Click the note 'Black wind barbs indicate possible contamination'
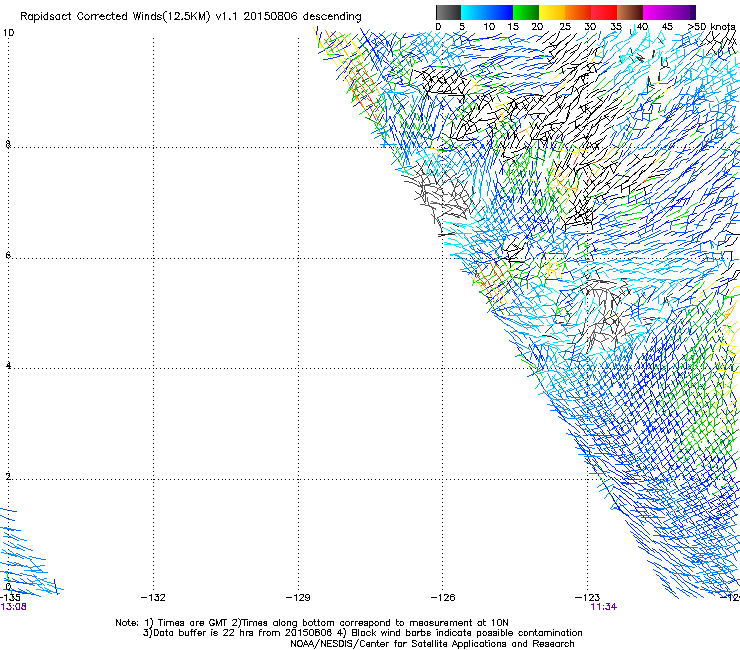 (467, 633)
